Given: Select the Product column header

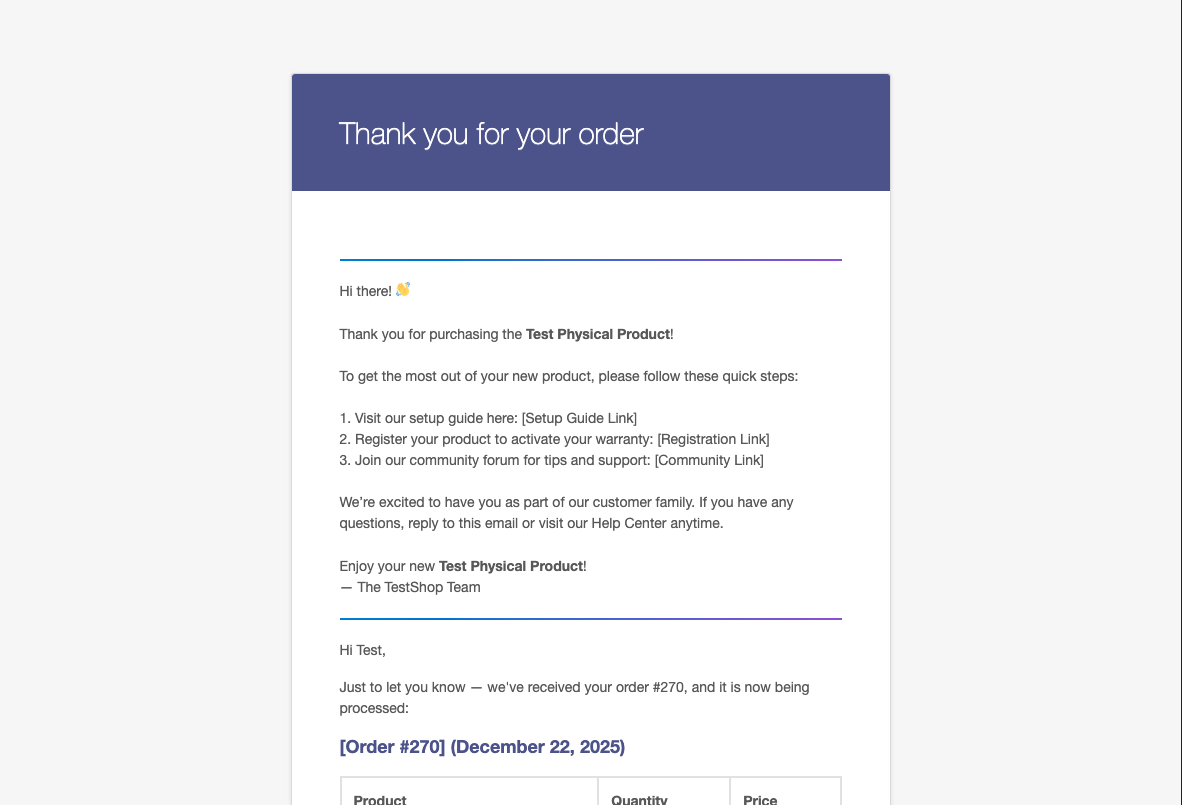Looking at the screenshot, I should (x=380, y=800).
